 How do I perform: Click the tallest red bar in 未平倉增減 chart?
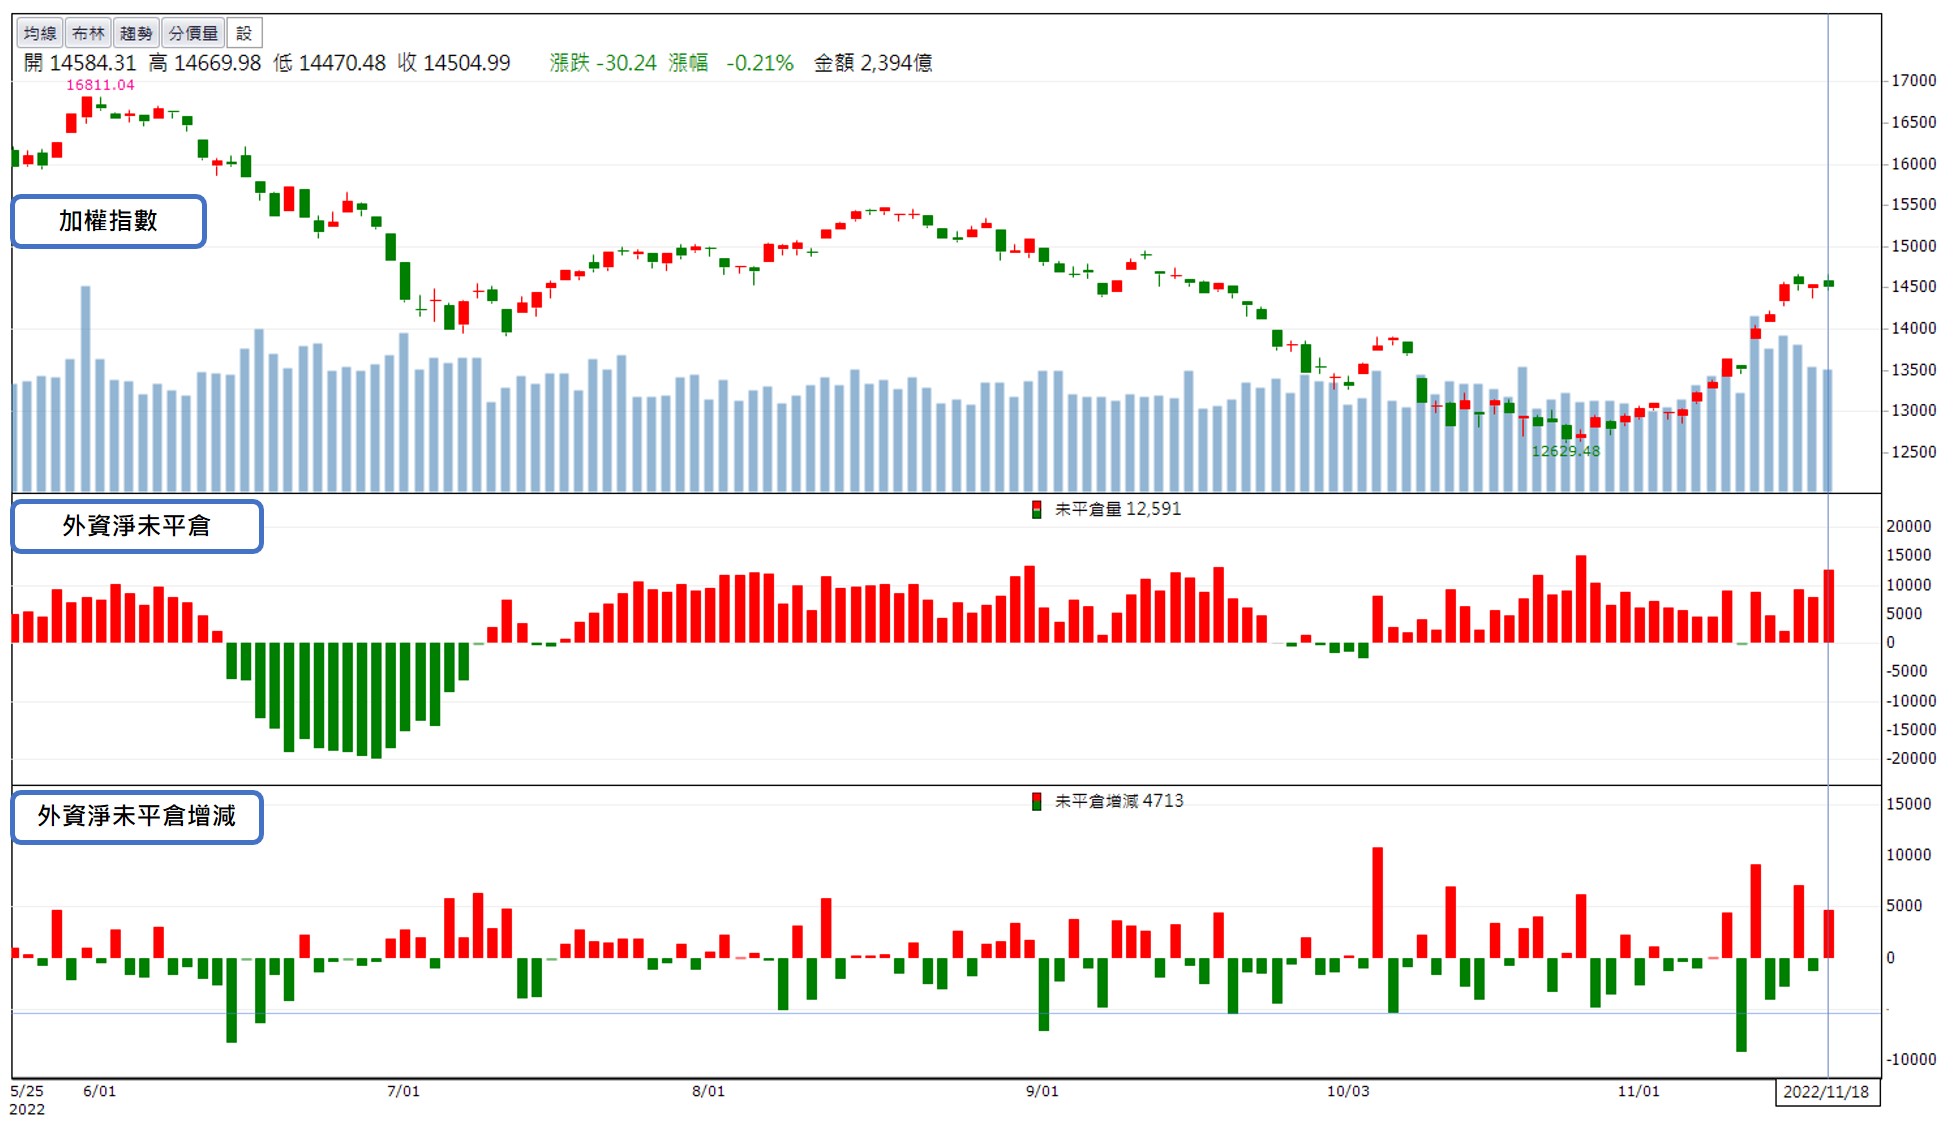click(1377, 902)
